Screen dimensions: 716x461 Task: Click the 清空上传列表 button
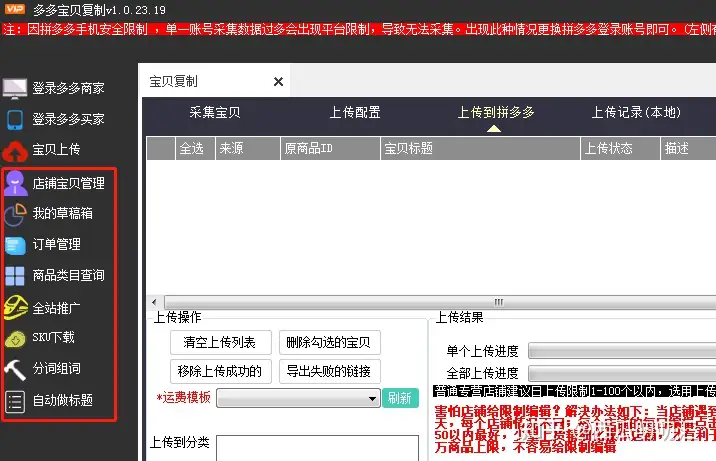coord(221,342)
